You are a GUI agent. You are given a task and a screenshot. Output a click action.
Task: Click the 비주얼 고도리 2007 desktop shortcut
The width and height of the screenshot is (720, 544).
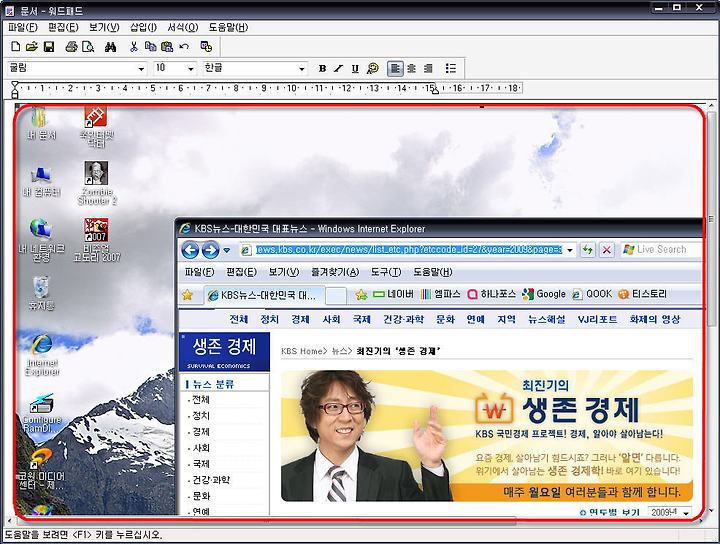click(96, 240)
